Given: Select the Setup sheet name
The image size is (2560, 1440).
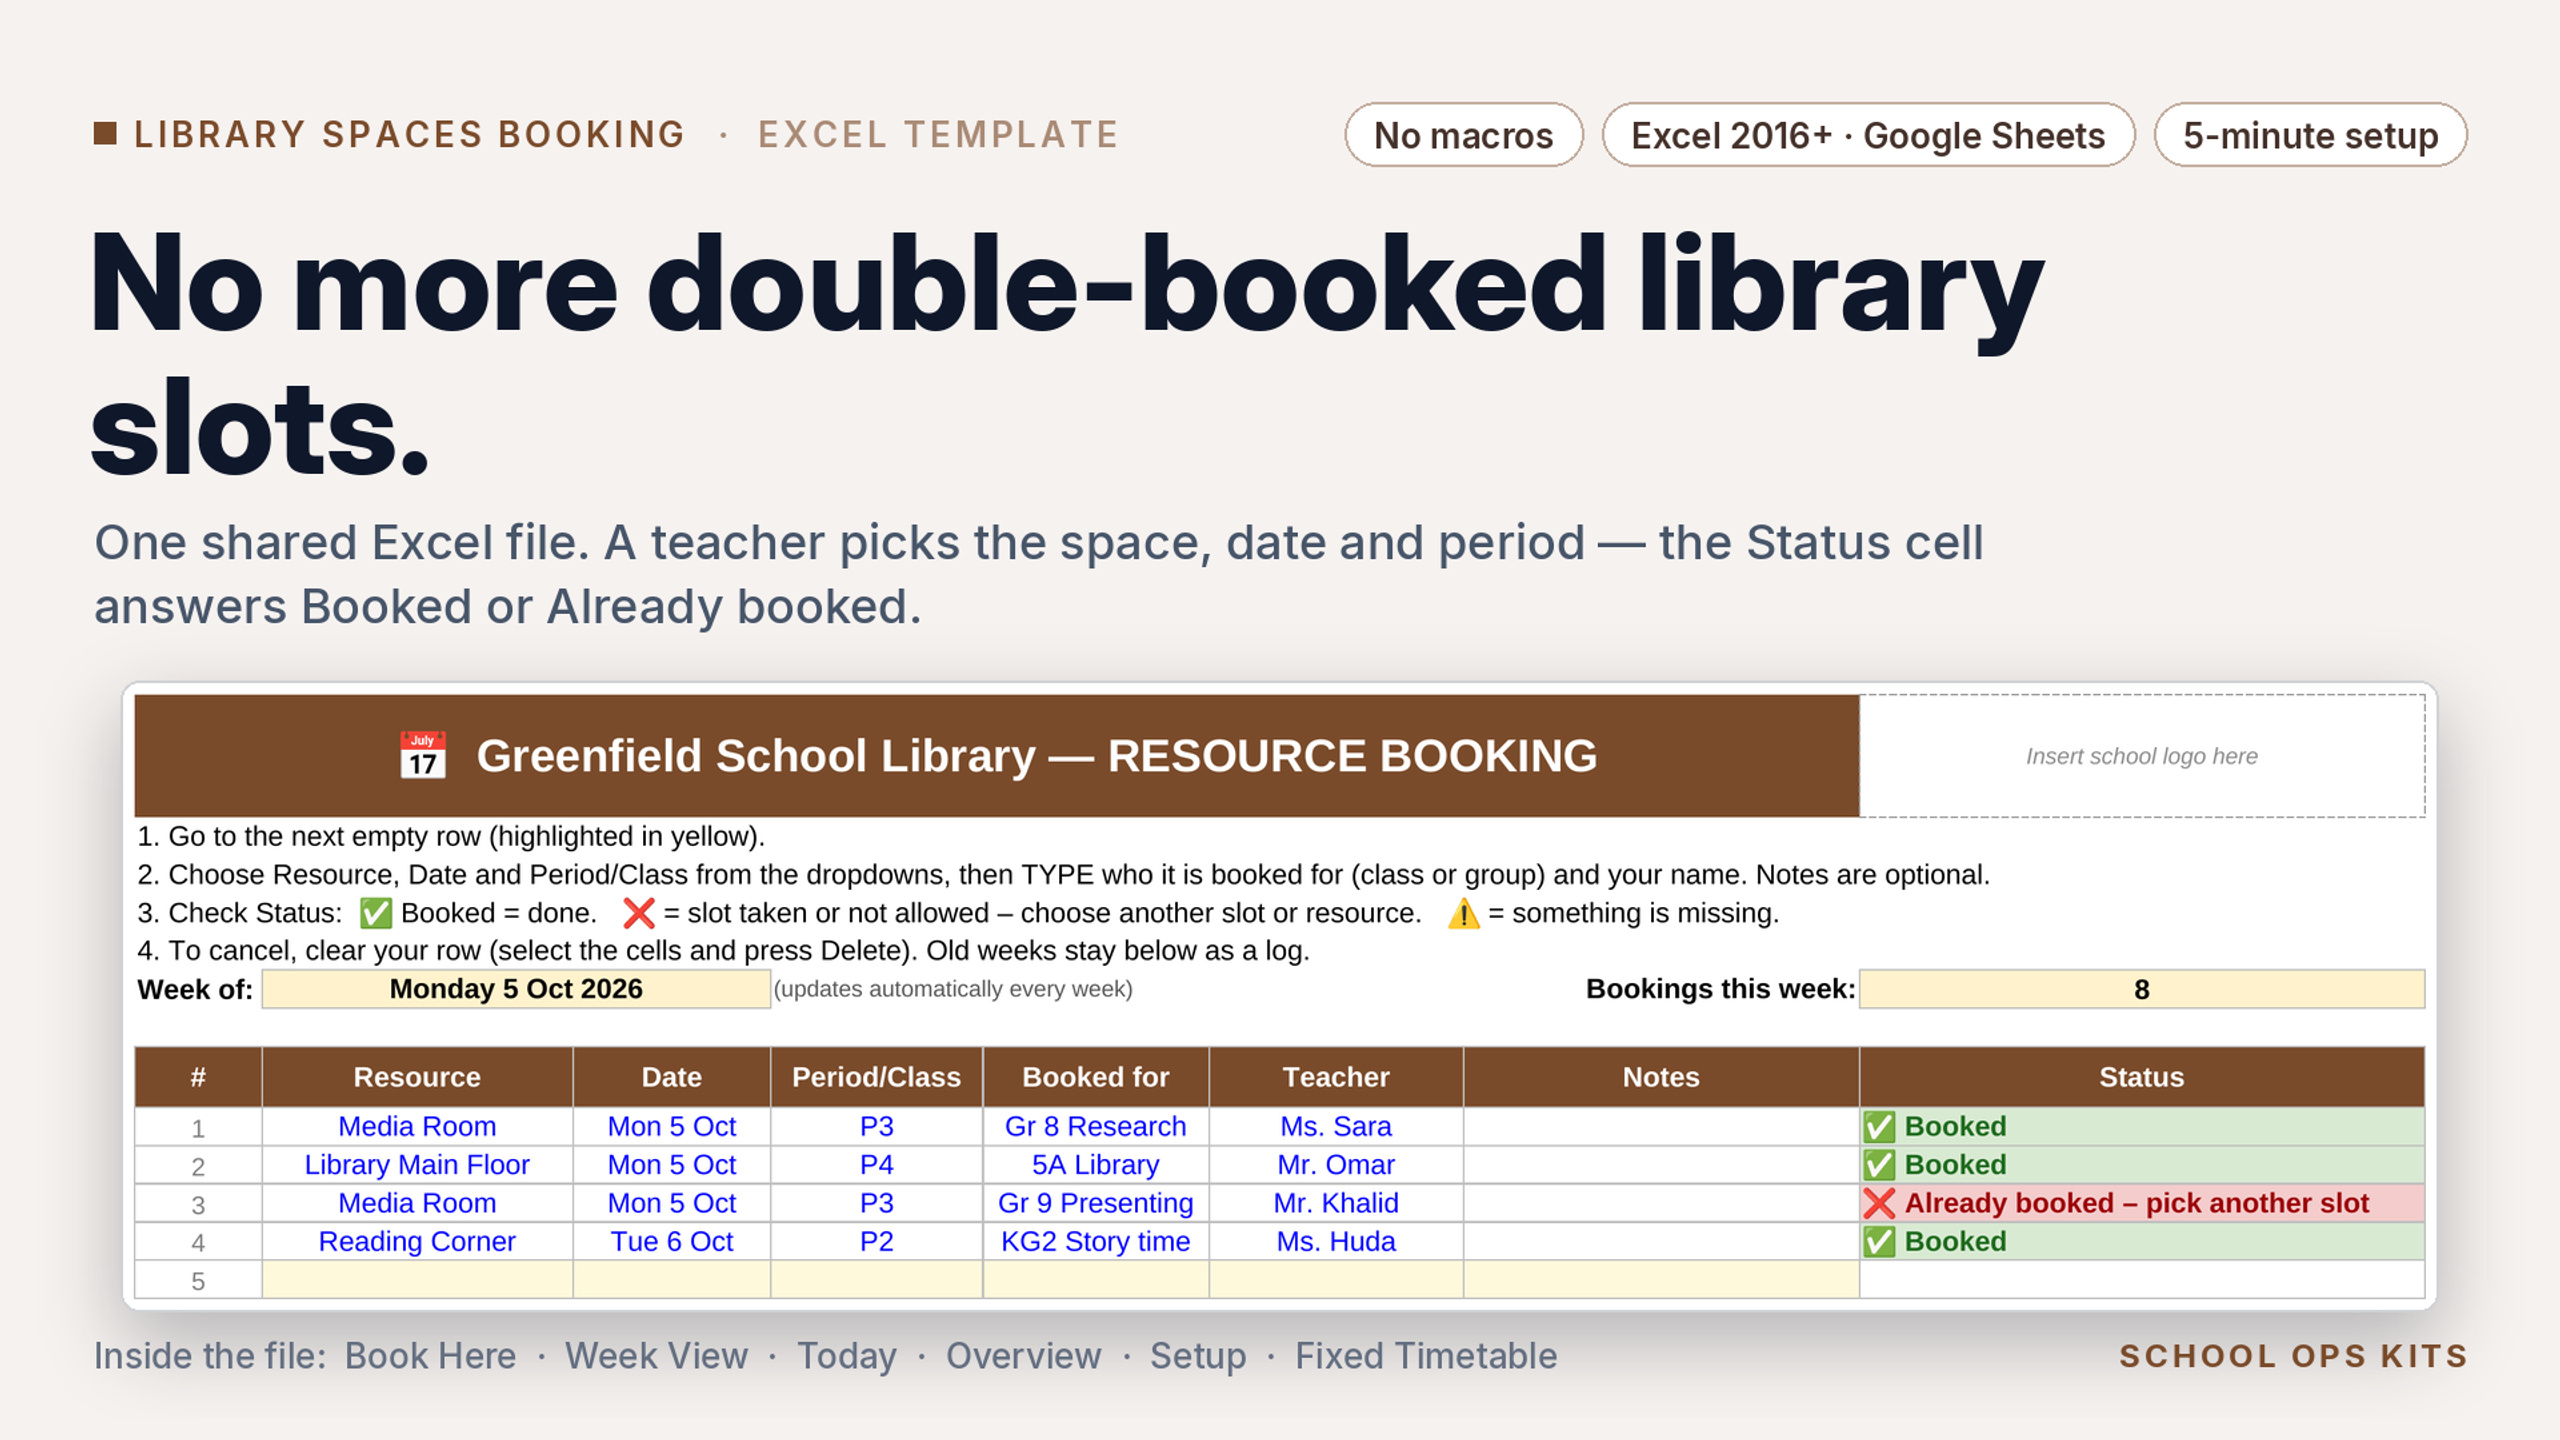Looking at the screenshot, I should pyautogui.click(x=1198, y=1357).
